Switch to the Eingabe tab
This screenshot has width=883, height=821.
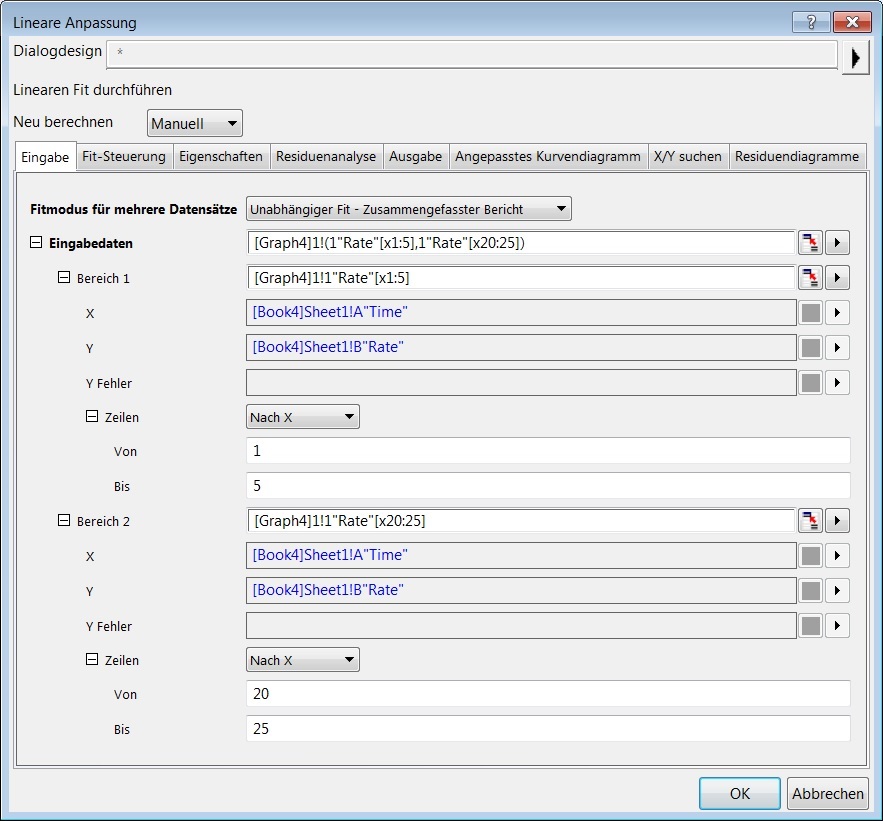pos(45,157)
